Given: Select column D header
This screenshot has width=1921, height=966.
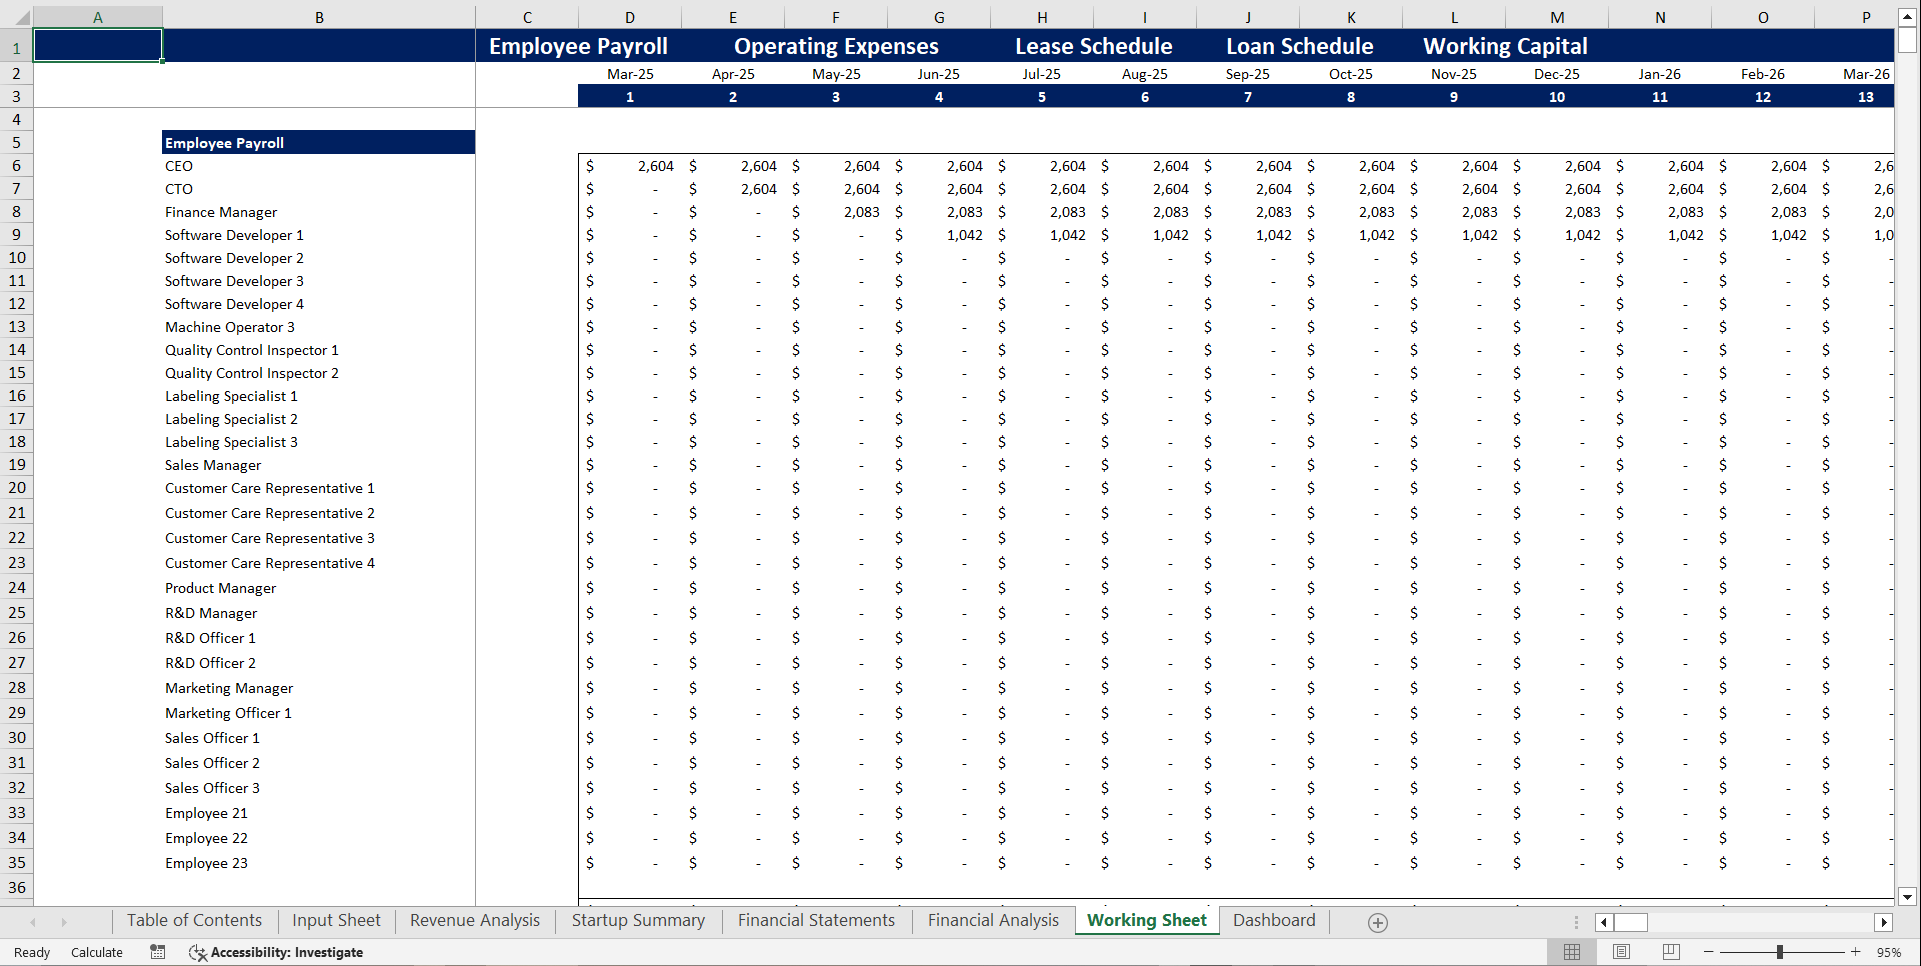Looking at the screenshot, I should pos(629,17).
